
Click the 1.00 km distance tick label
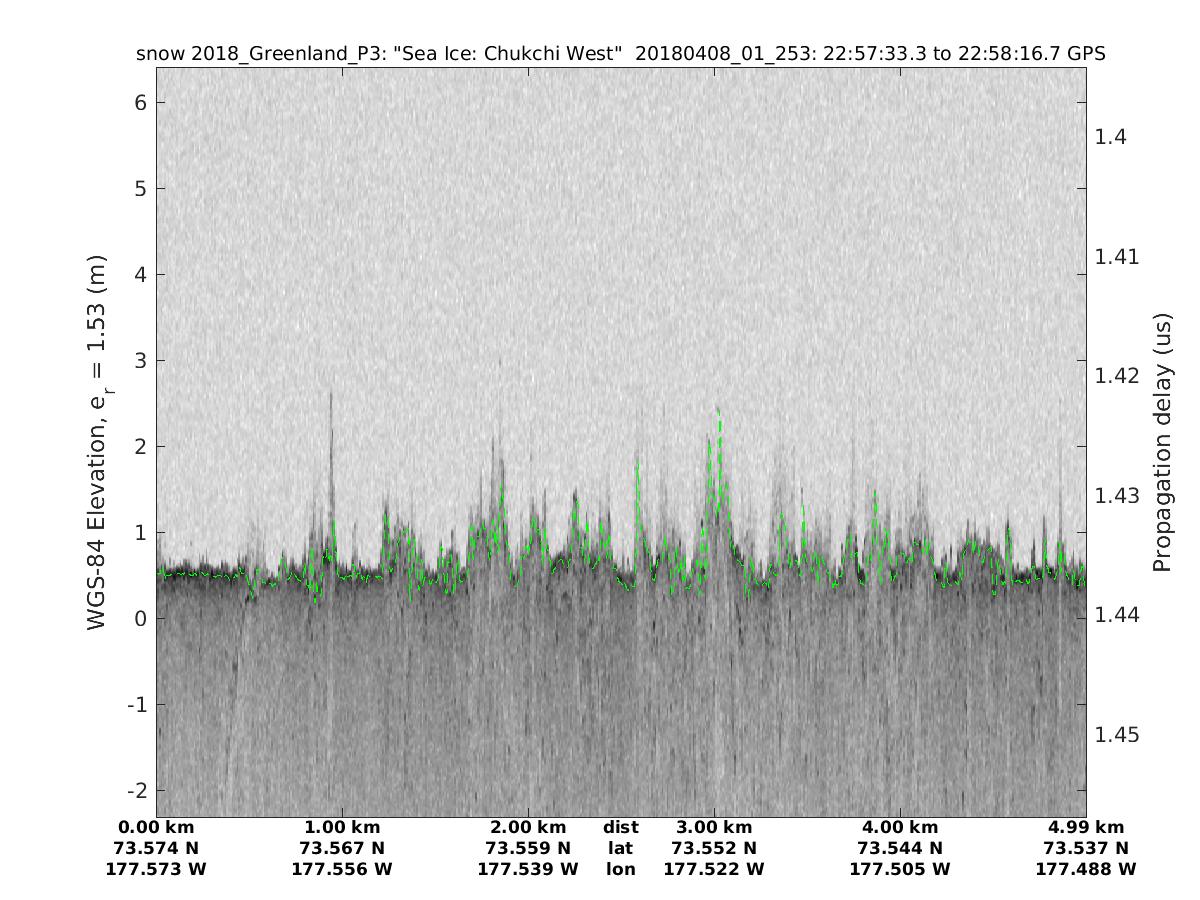click(x=342, y=827)
